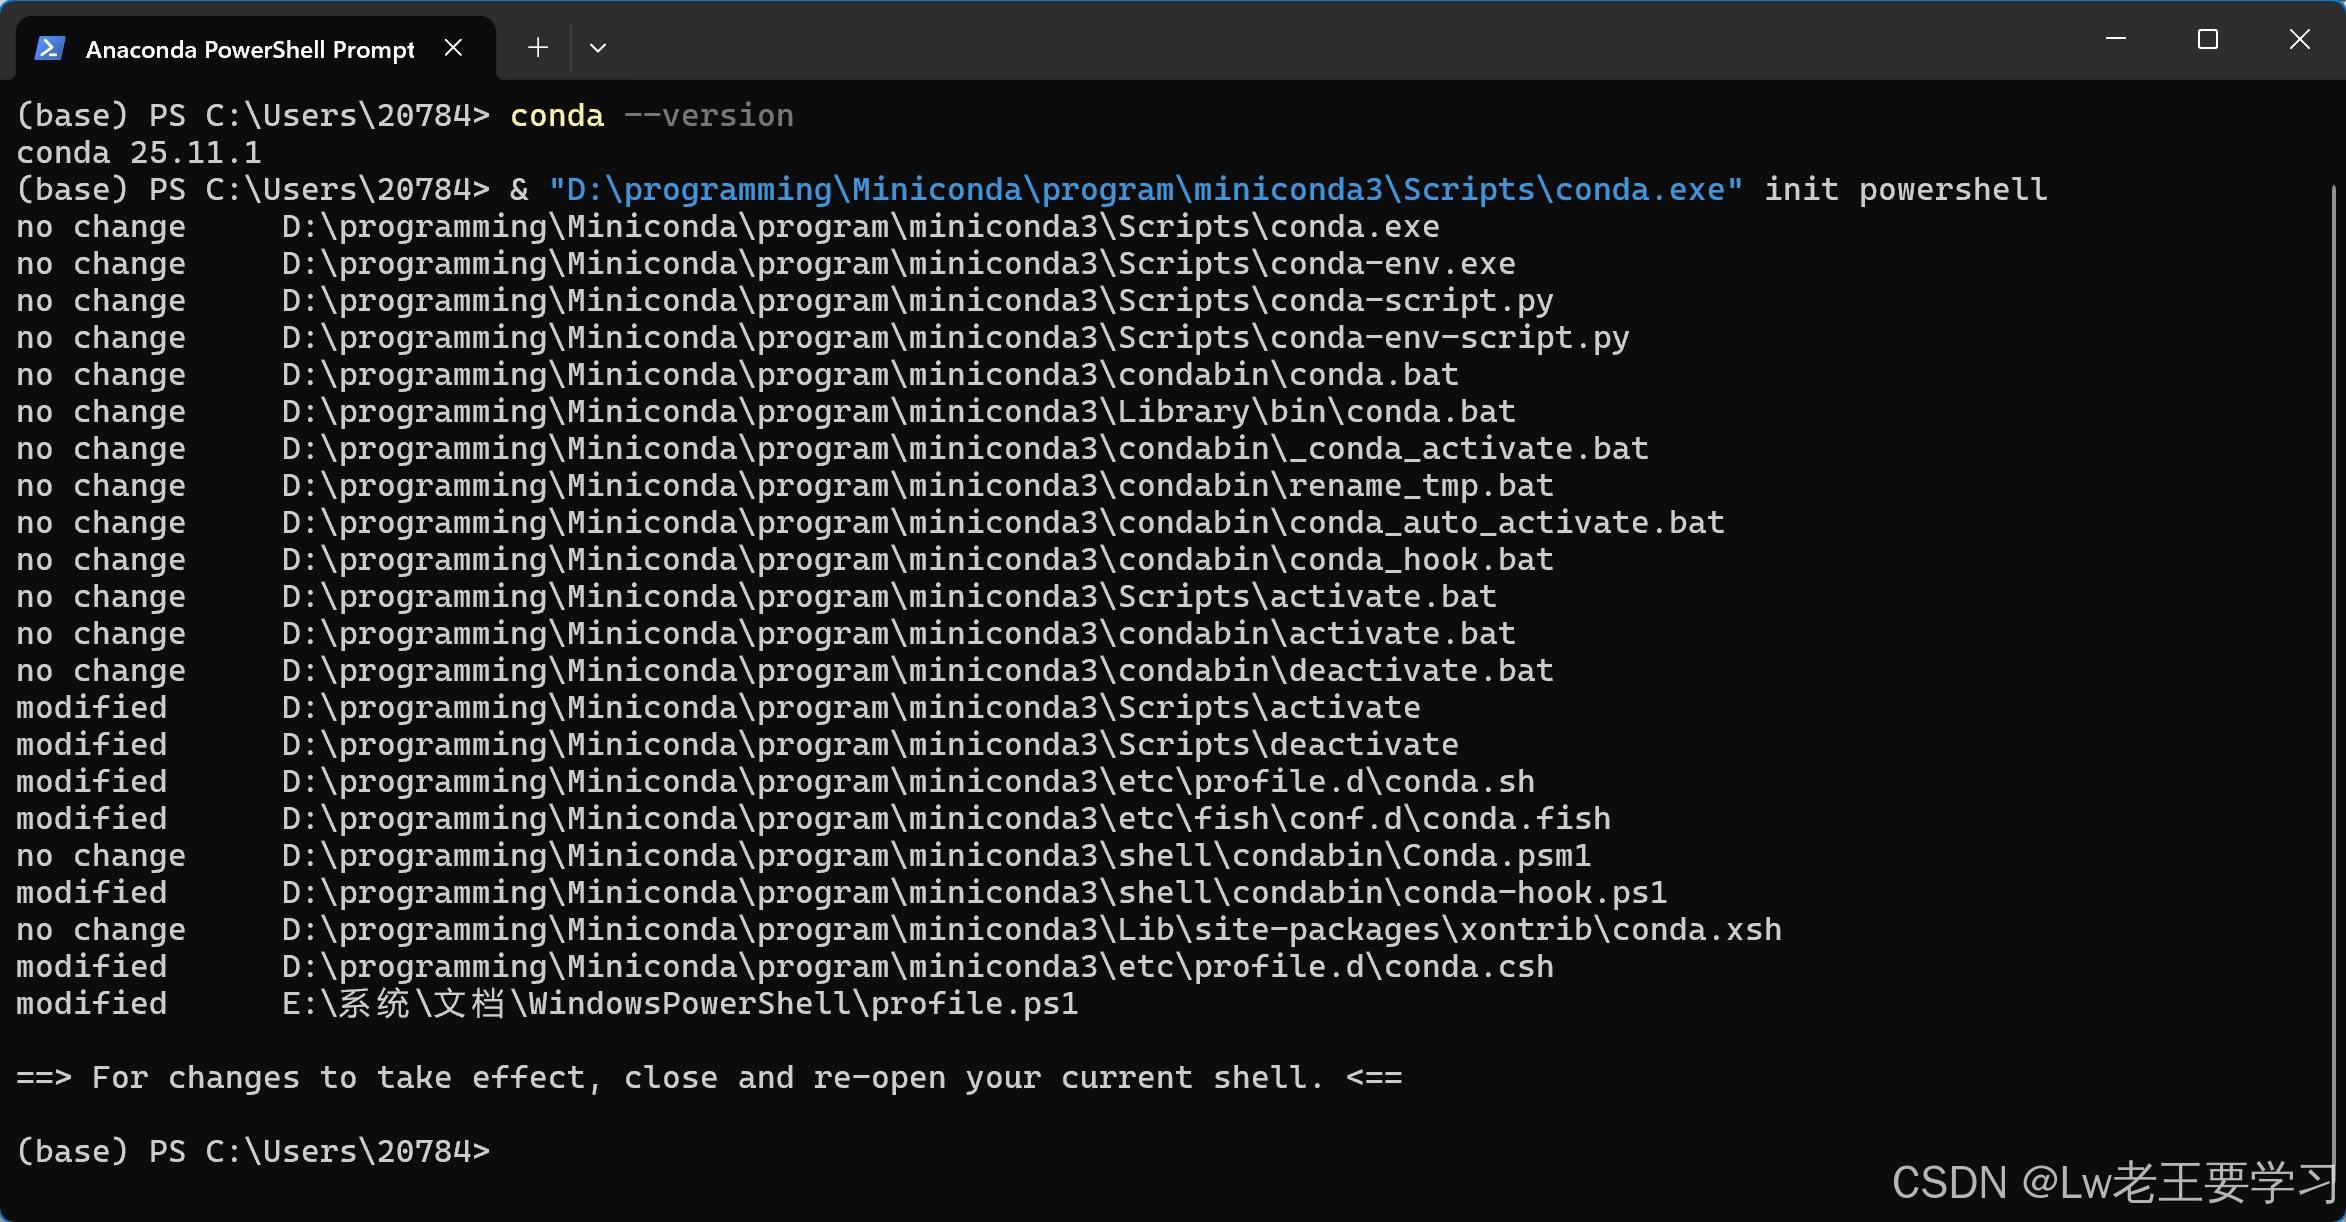Image resolution: width=2346 pixels, height=1222 pixels.
Task: Minimize the terminal window
Action: [x=2115, y=39]
